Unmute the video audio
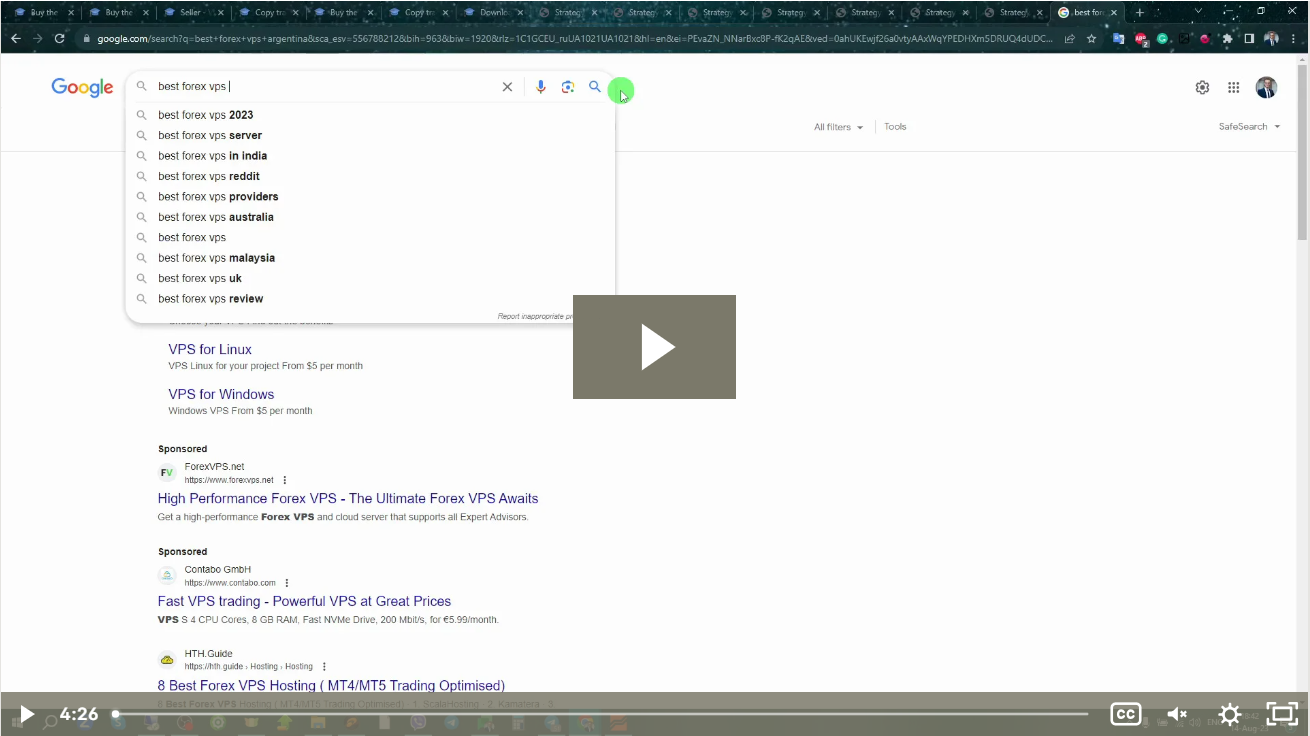 pyautogui.click(x=1176, y=714)
